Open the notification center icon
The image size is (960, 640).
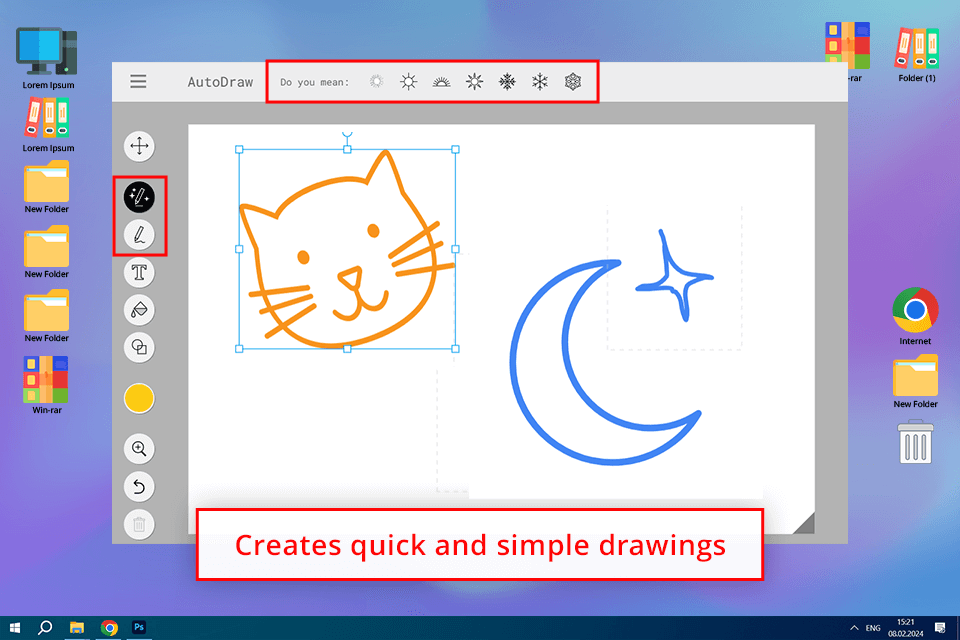coord(940,628)
